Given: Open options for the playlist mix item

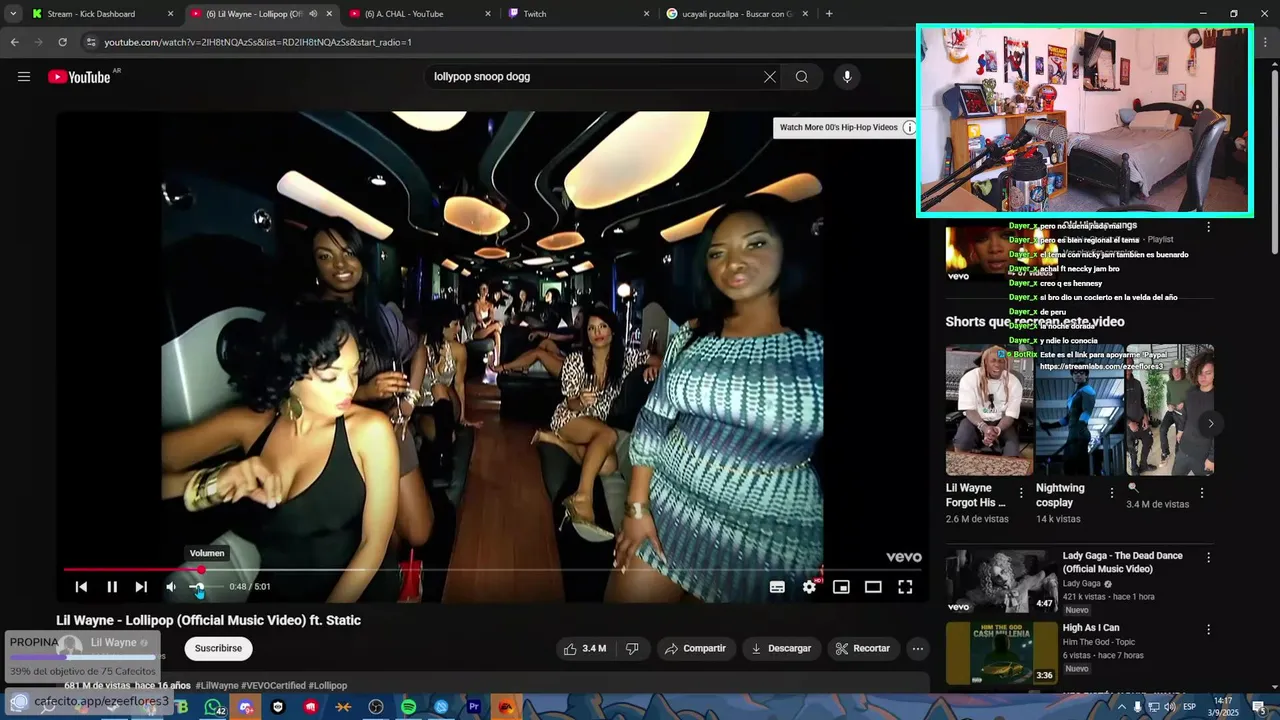Looking at the screenshot, I should [1208, 227].
